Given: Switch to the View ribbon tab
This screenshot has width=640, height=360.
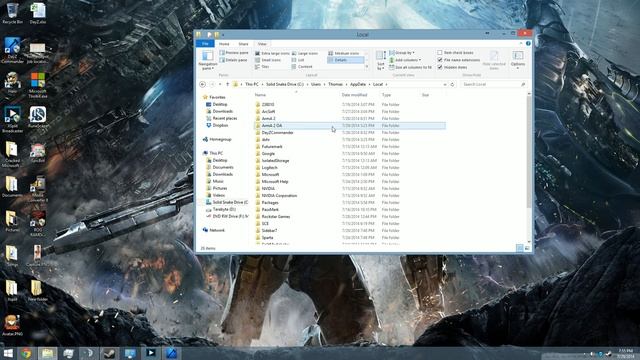Looking at the screenshot, I should pos(262,44).
